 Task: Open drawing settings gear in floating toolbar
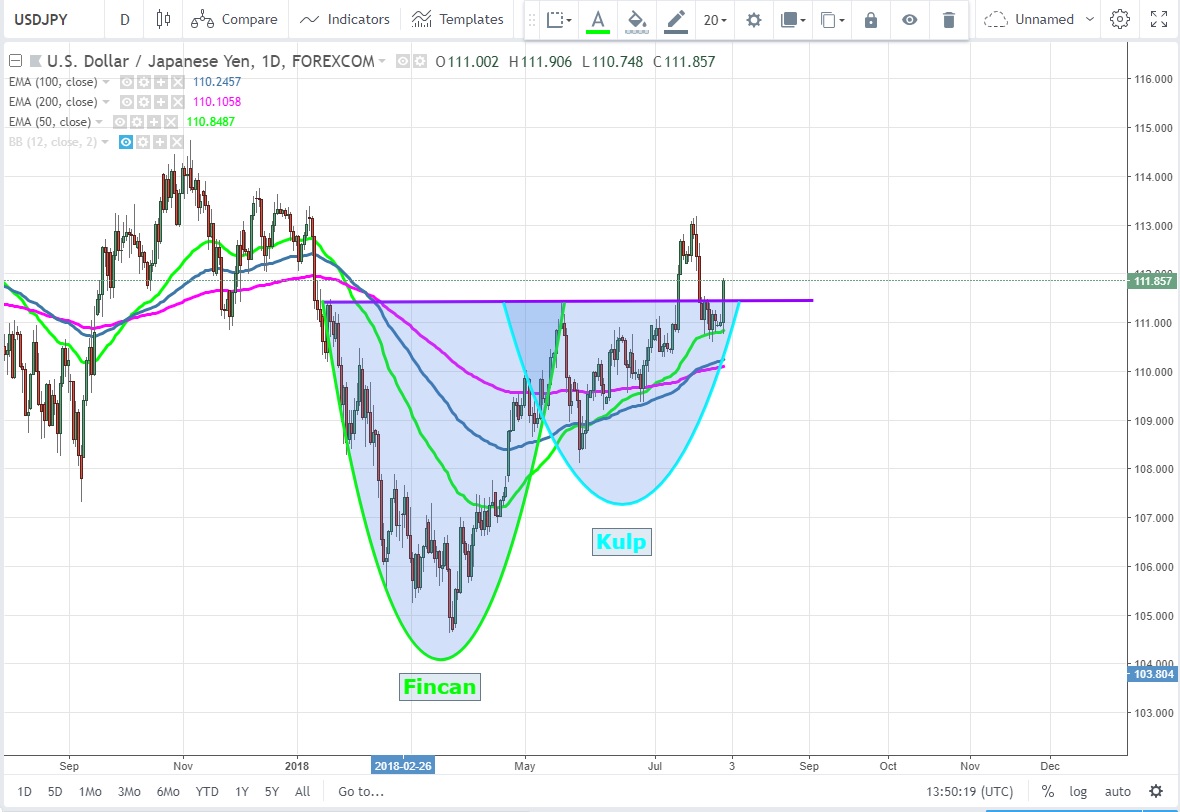click(x=754, y=20)
